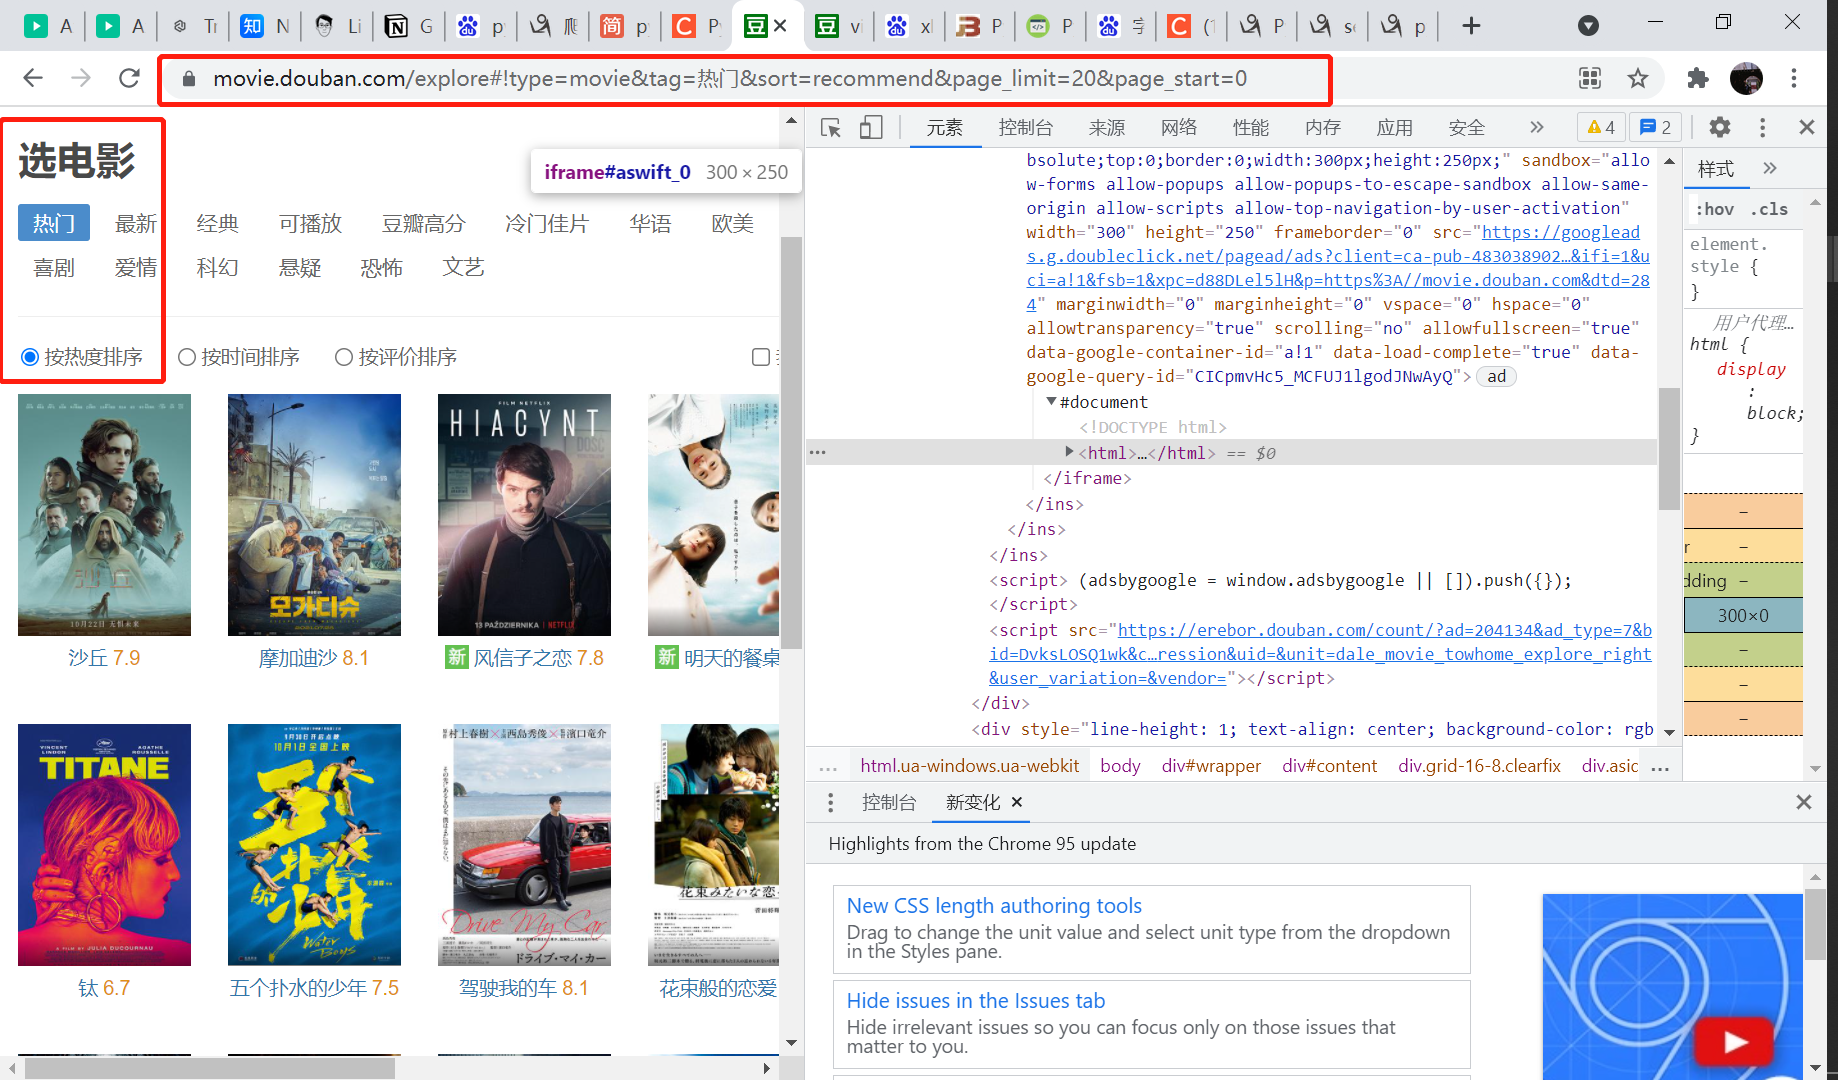Select the 最新 movie tag
Viewport: 1838px width, 1080px height.
[136, 223]
